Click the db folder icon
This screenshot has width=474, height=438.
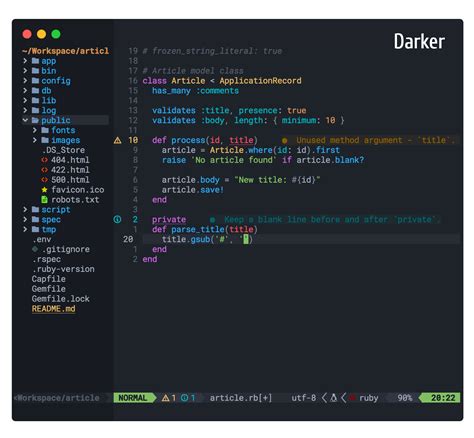pyautogui.click(x=35, y=90)
